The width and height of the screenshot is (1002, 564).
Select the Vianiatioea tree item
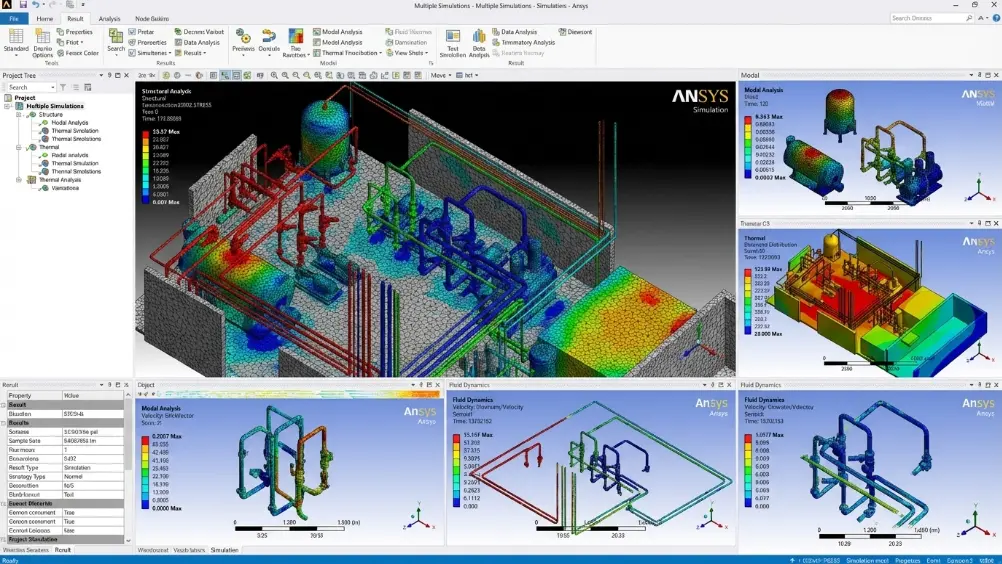click(65, 188)
